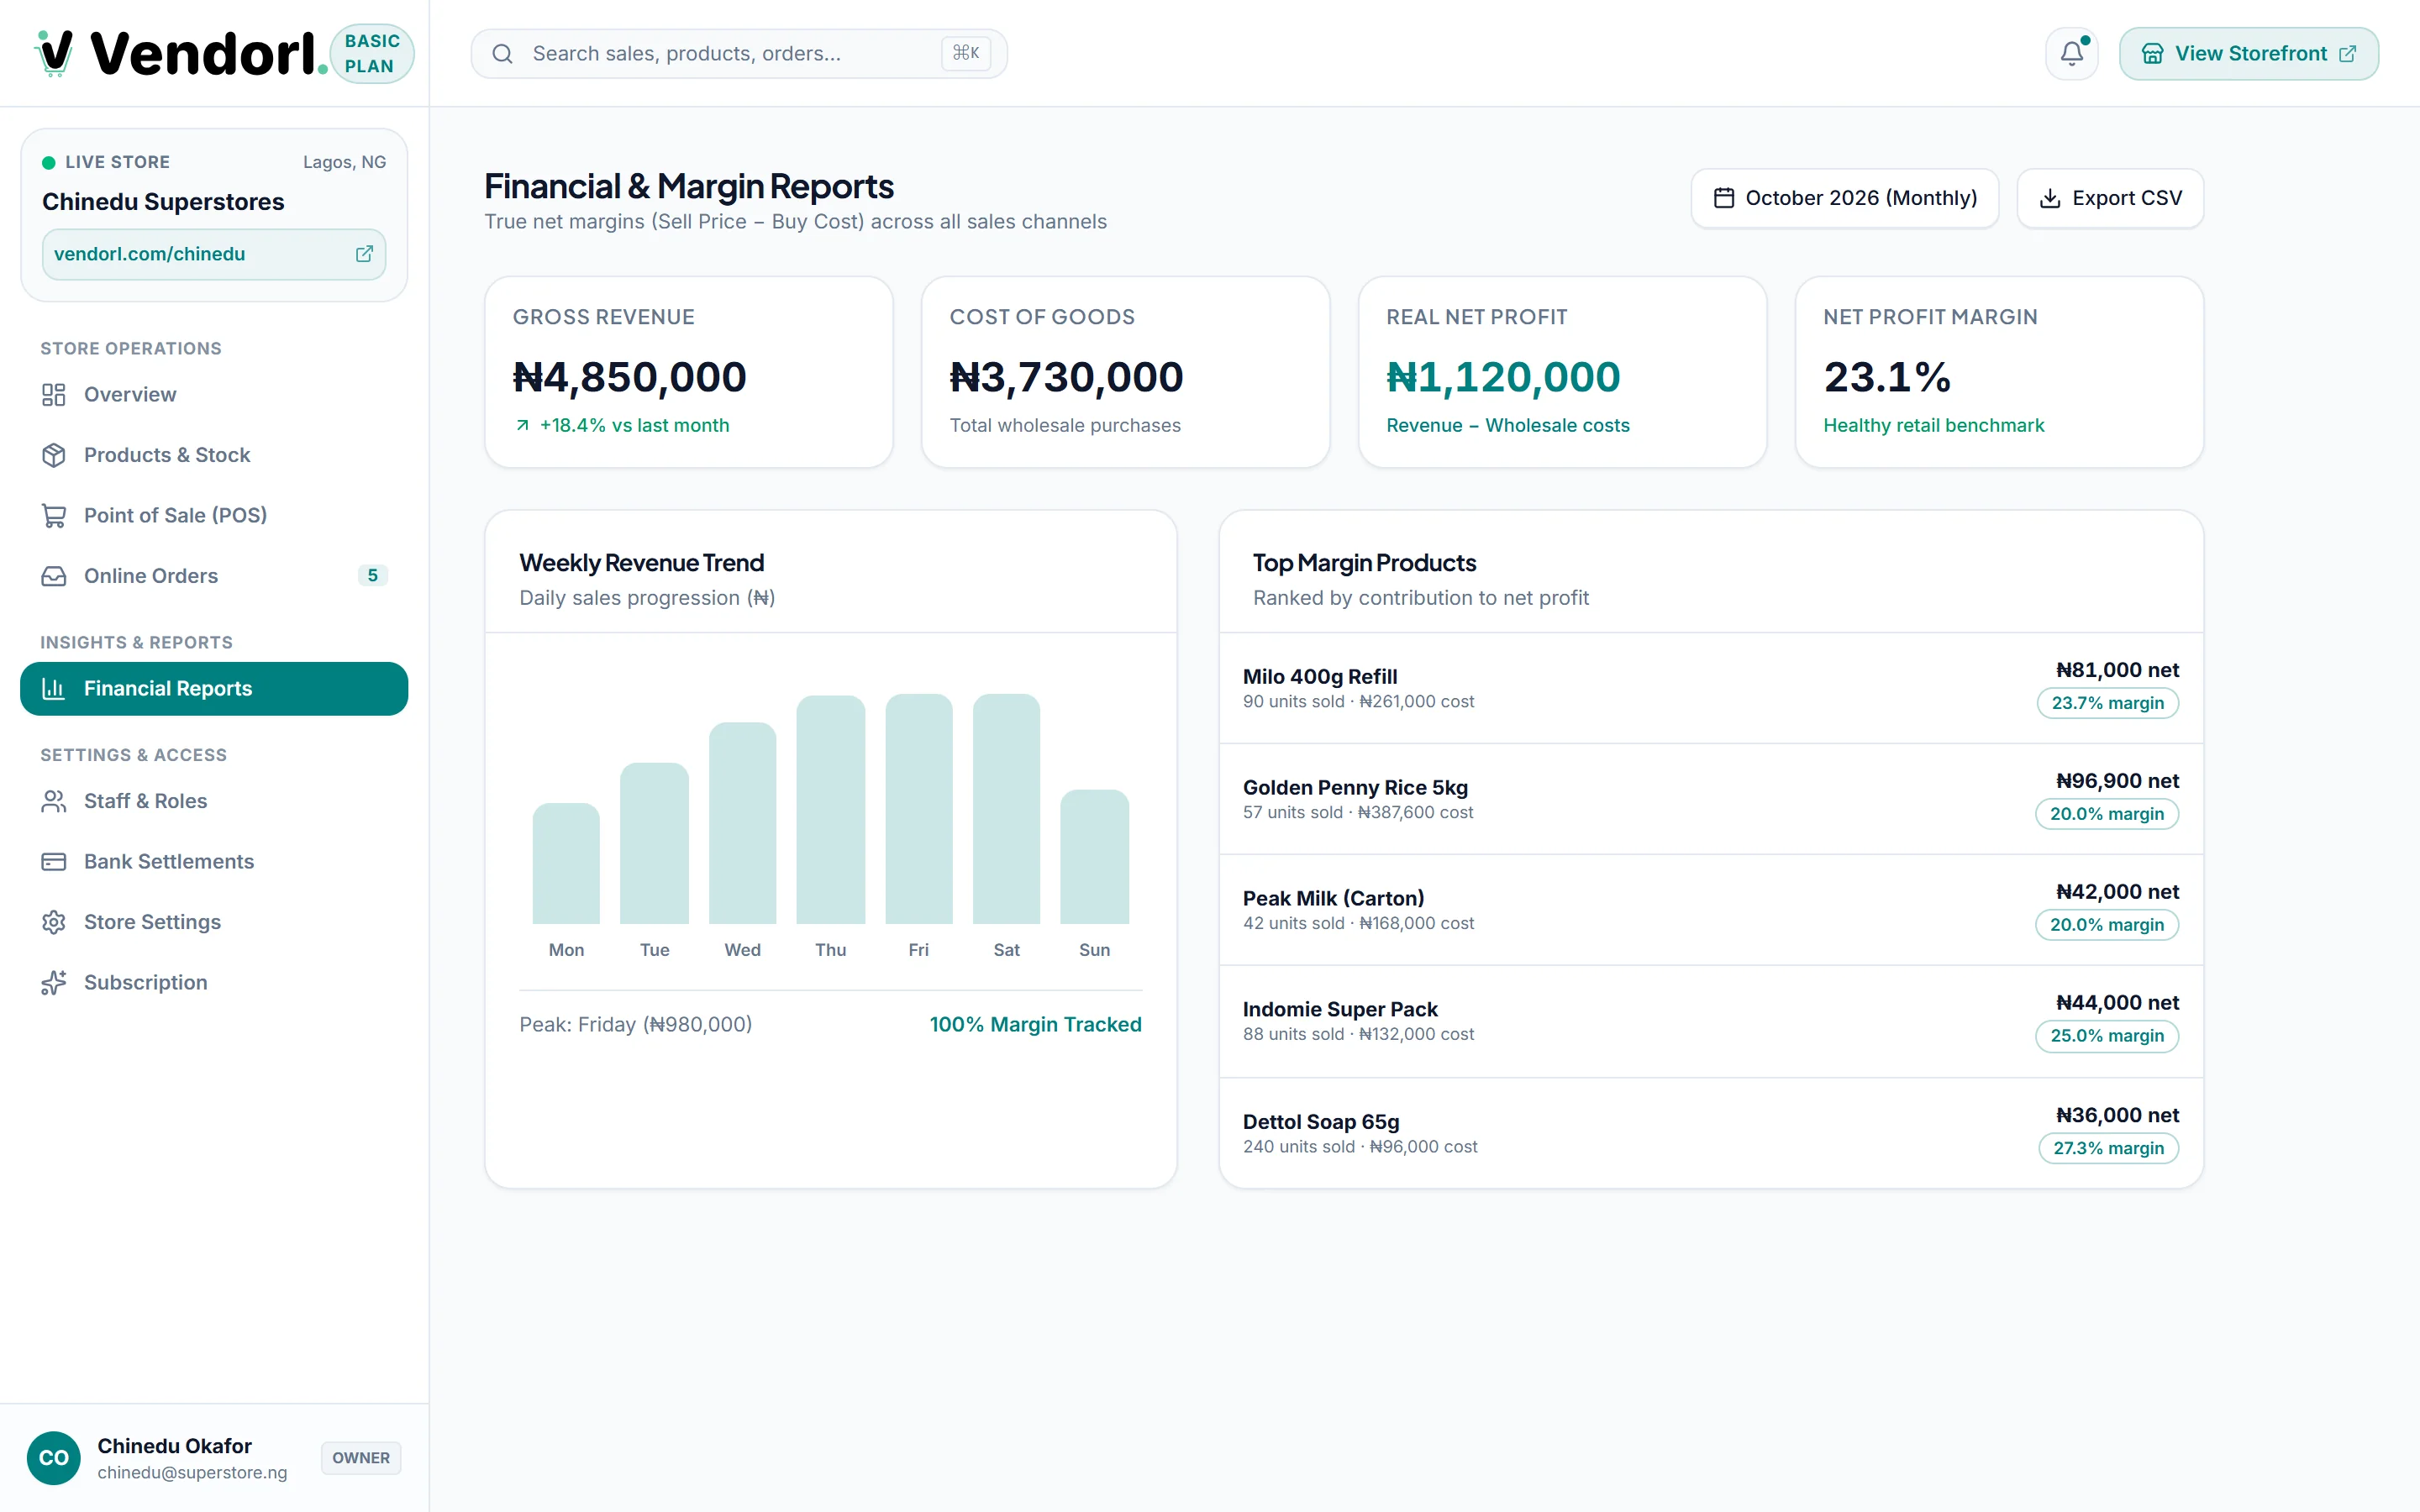
Task: Click the calendar icon in date selector
Action: tap(1724, 198)
